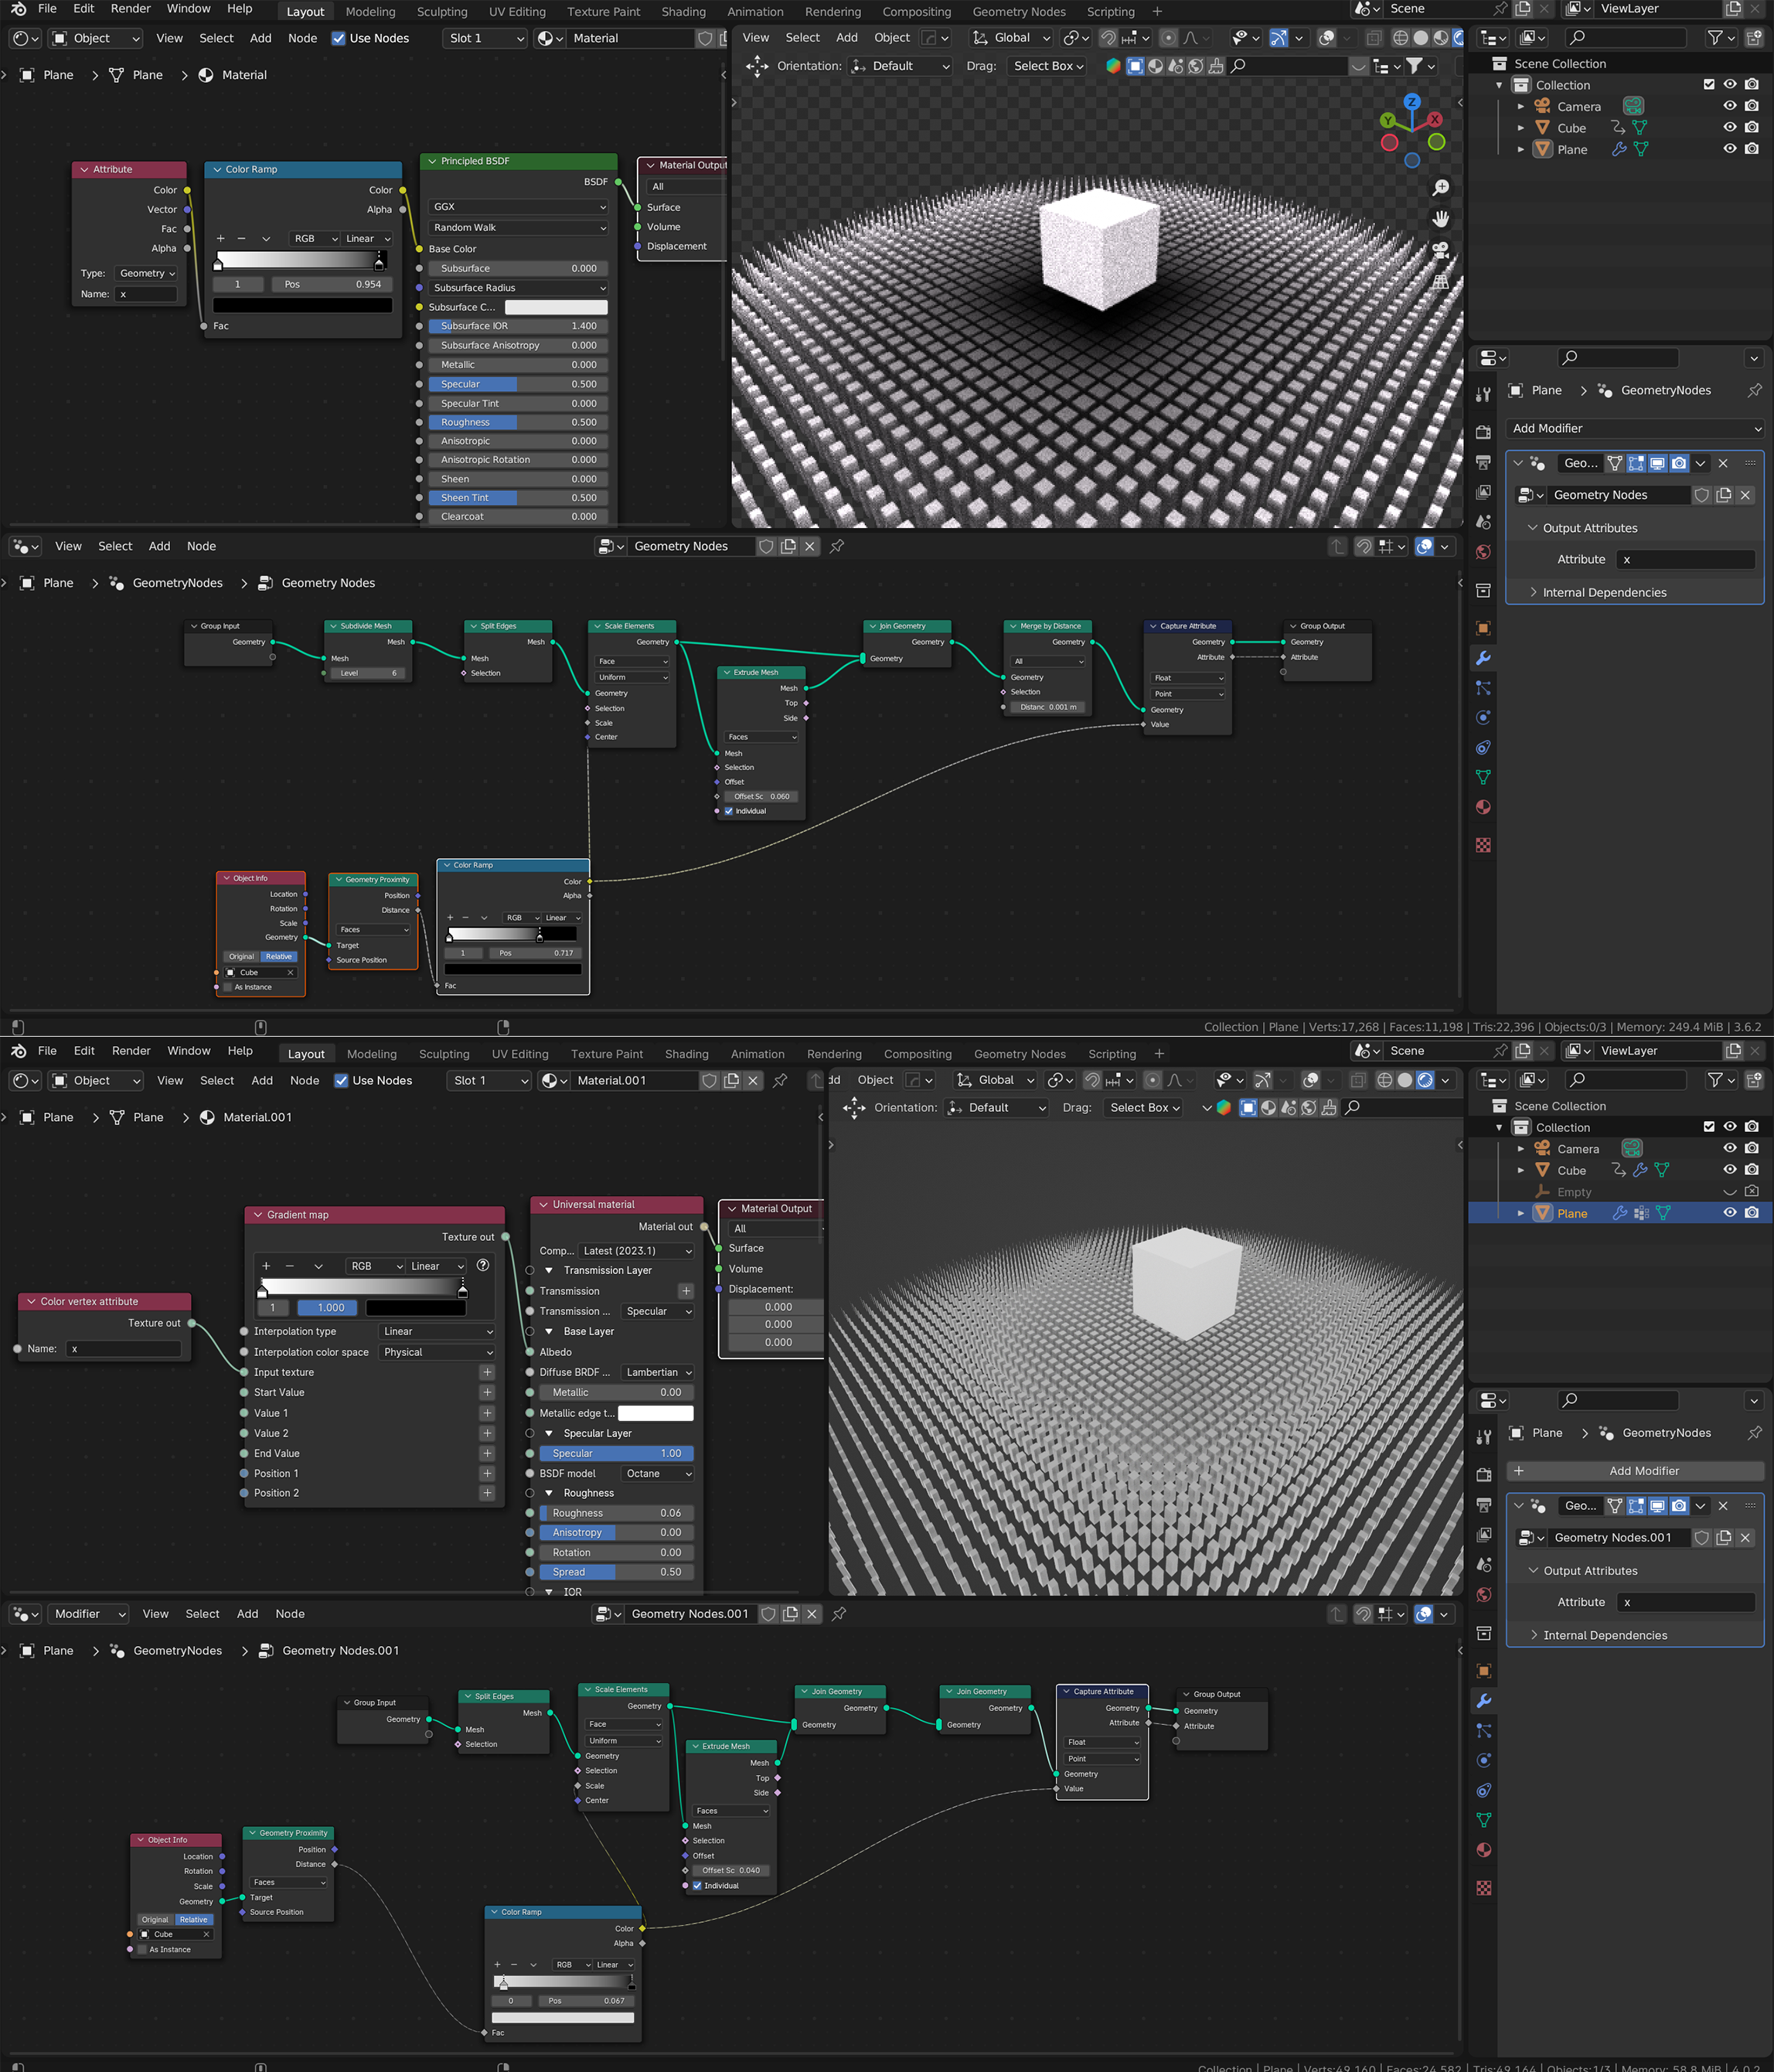Duplicate Material.001 with the new-material icon

coord(732,1080)
